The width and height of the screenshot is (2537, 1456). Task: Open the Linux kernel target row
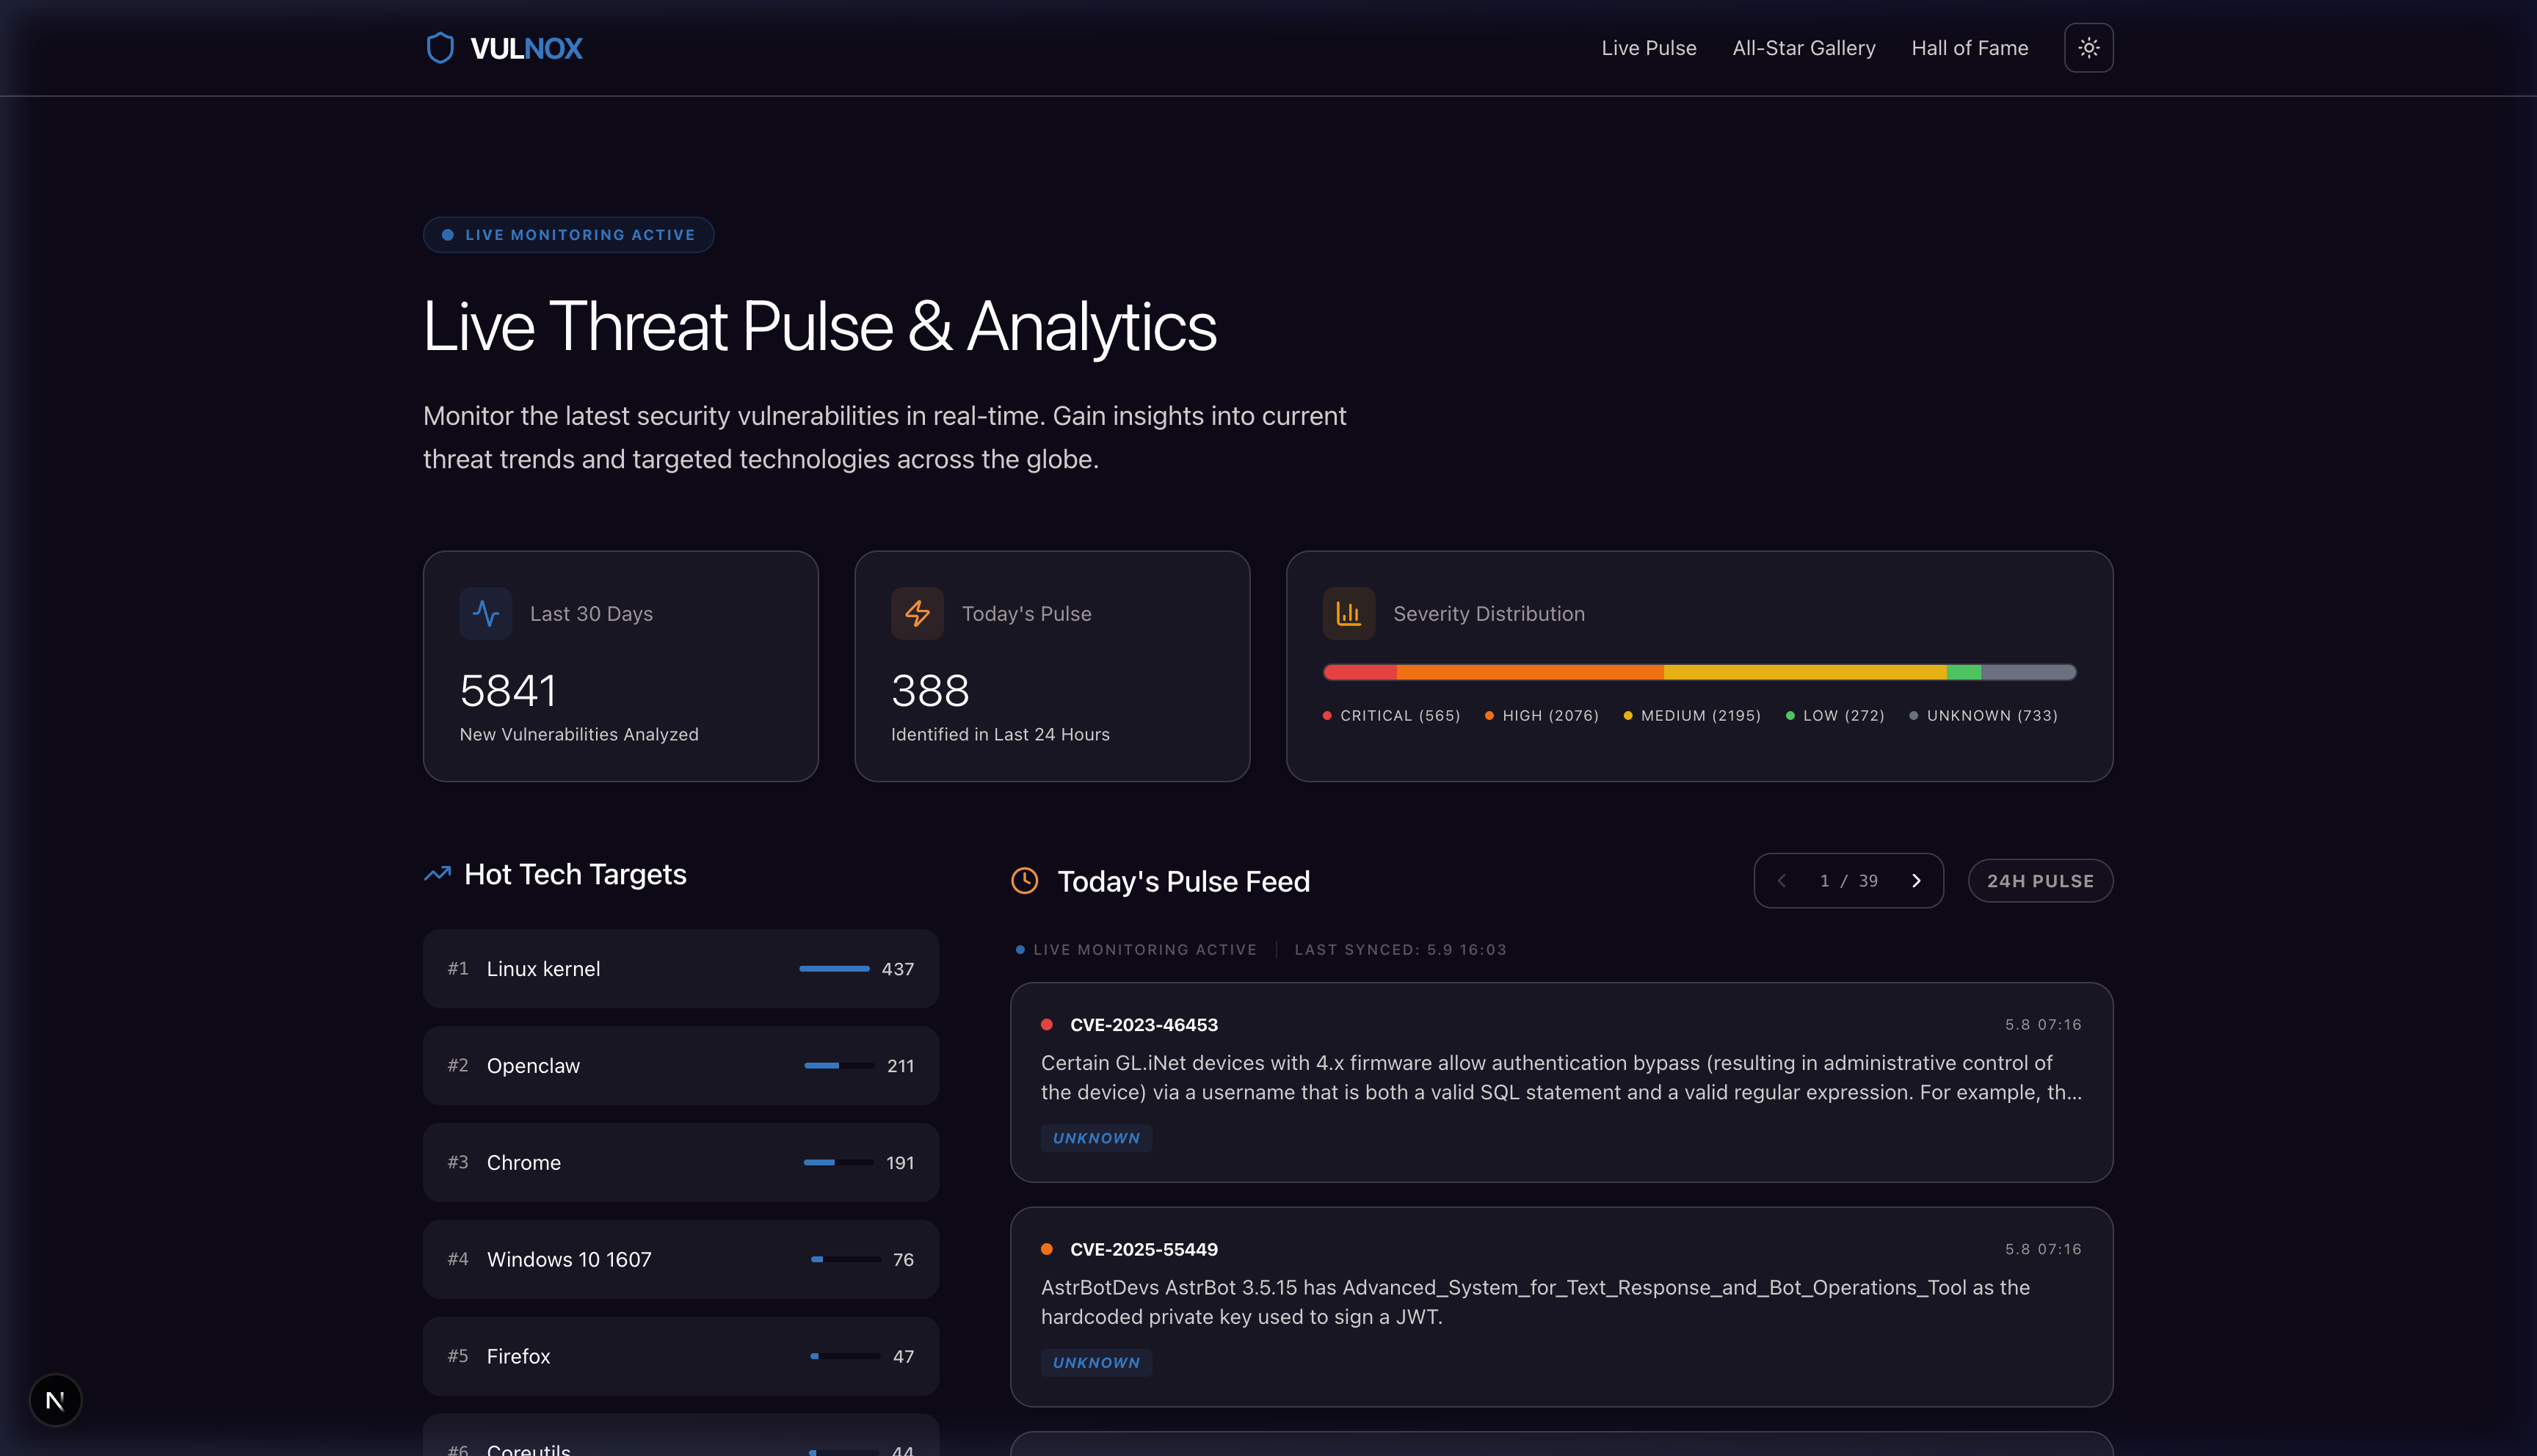click(680, 969)
